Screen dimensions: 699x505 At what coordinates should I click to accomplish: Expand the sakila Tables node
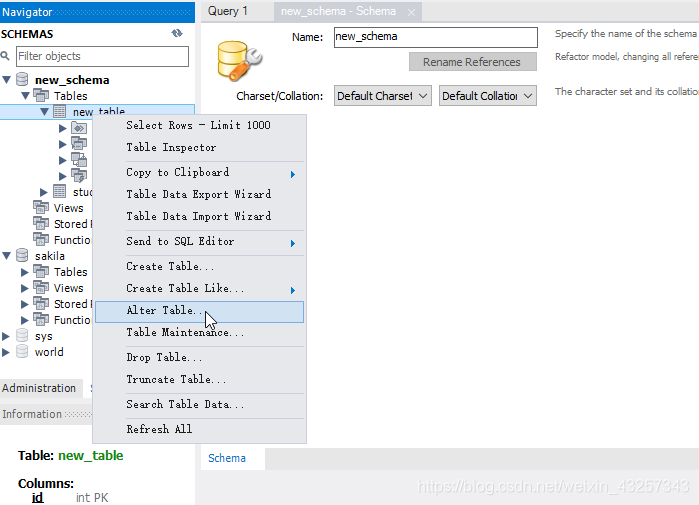25,272
